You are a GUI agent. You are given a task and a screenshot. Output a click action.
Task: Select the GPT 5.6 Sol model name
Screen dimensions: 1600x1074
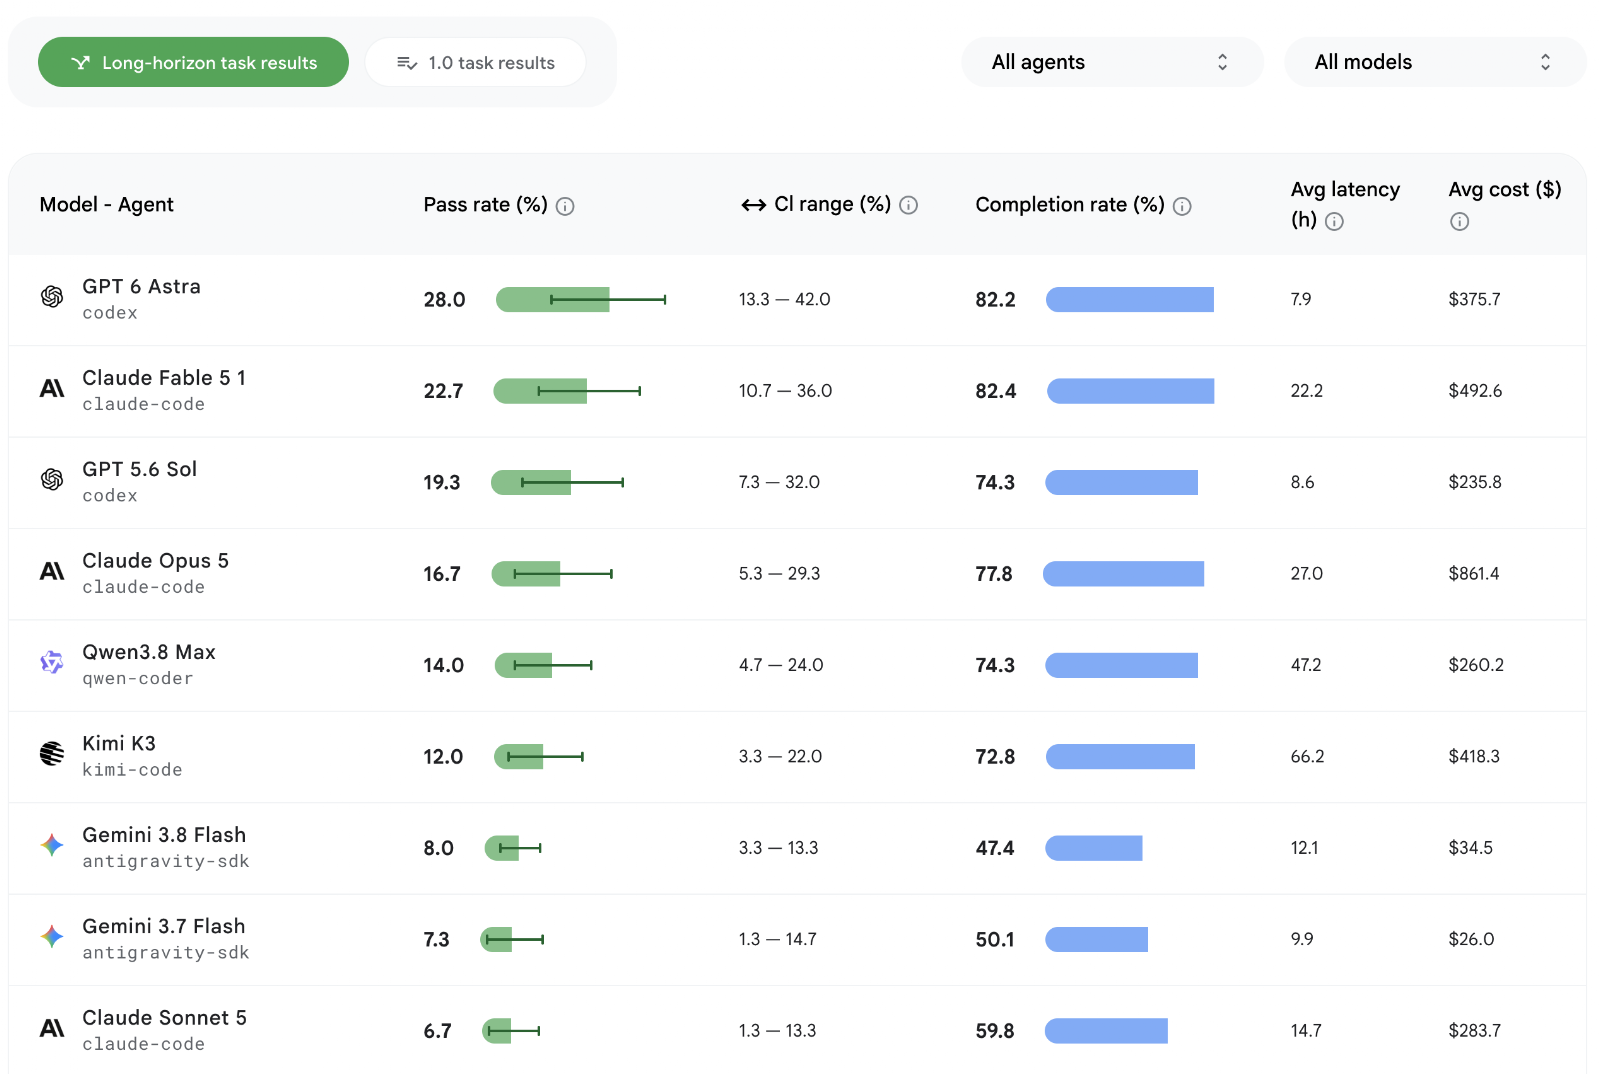point(139,469)
